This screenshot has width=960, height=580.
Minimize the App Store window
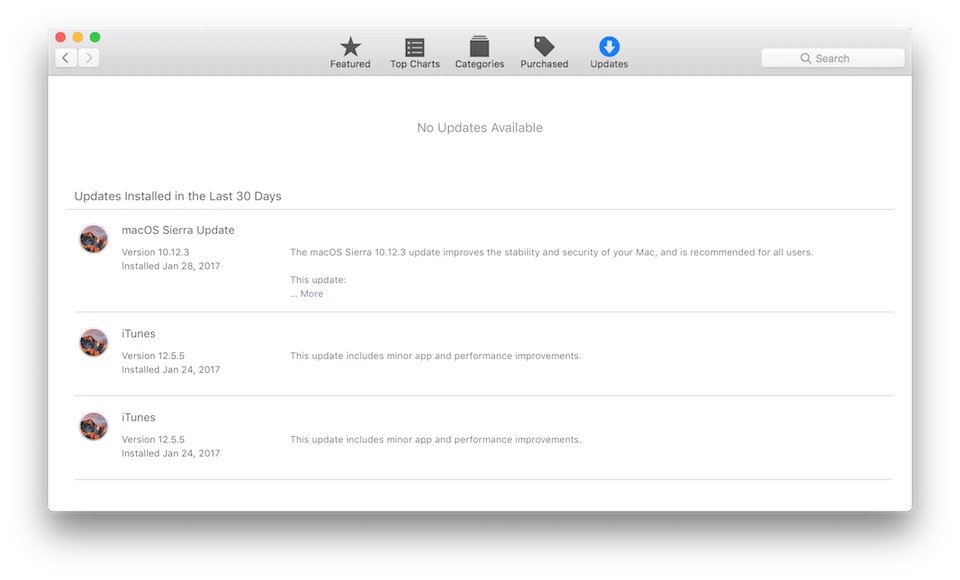coord(78,37)
